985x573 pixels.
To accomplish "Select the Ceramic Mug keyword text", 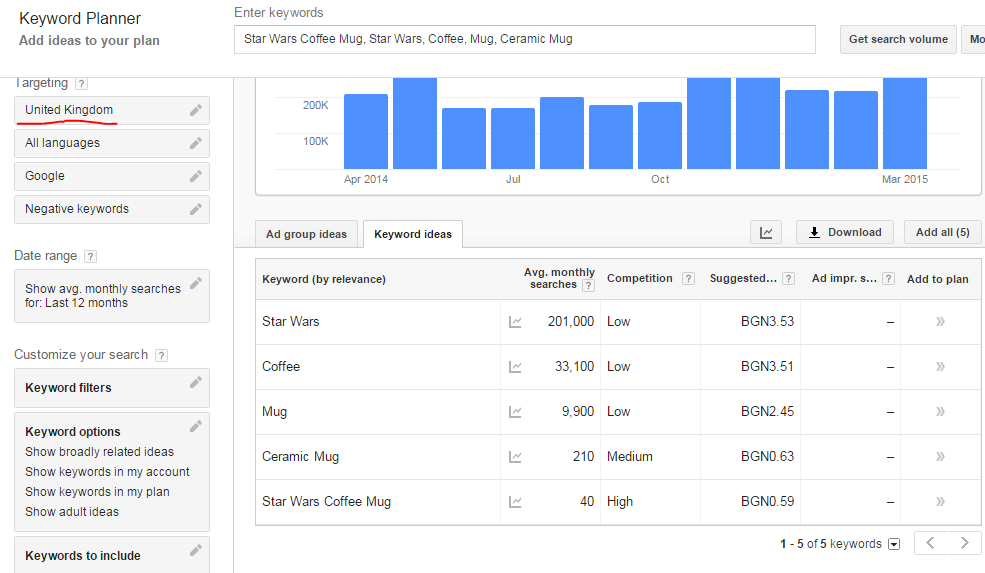I will (x=300, y=457).
